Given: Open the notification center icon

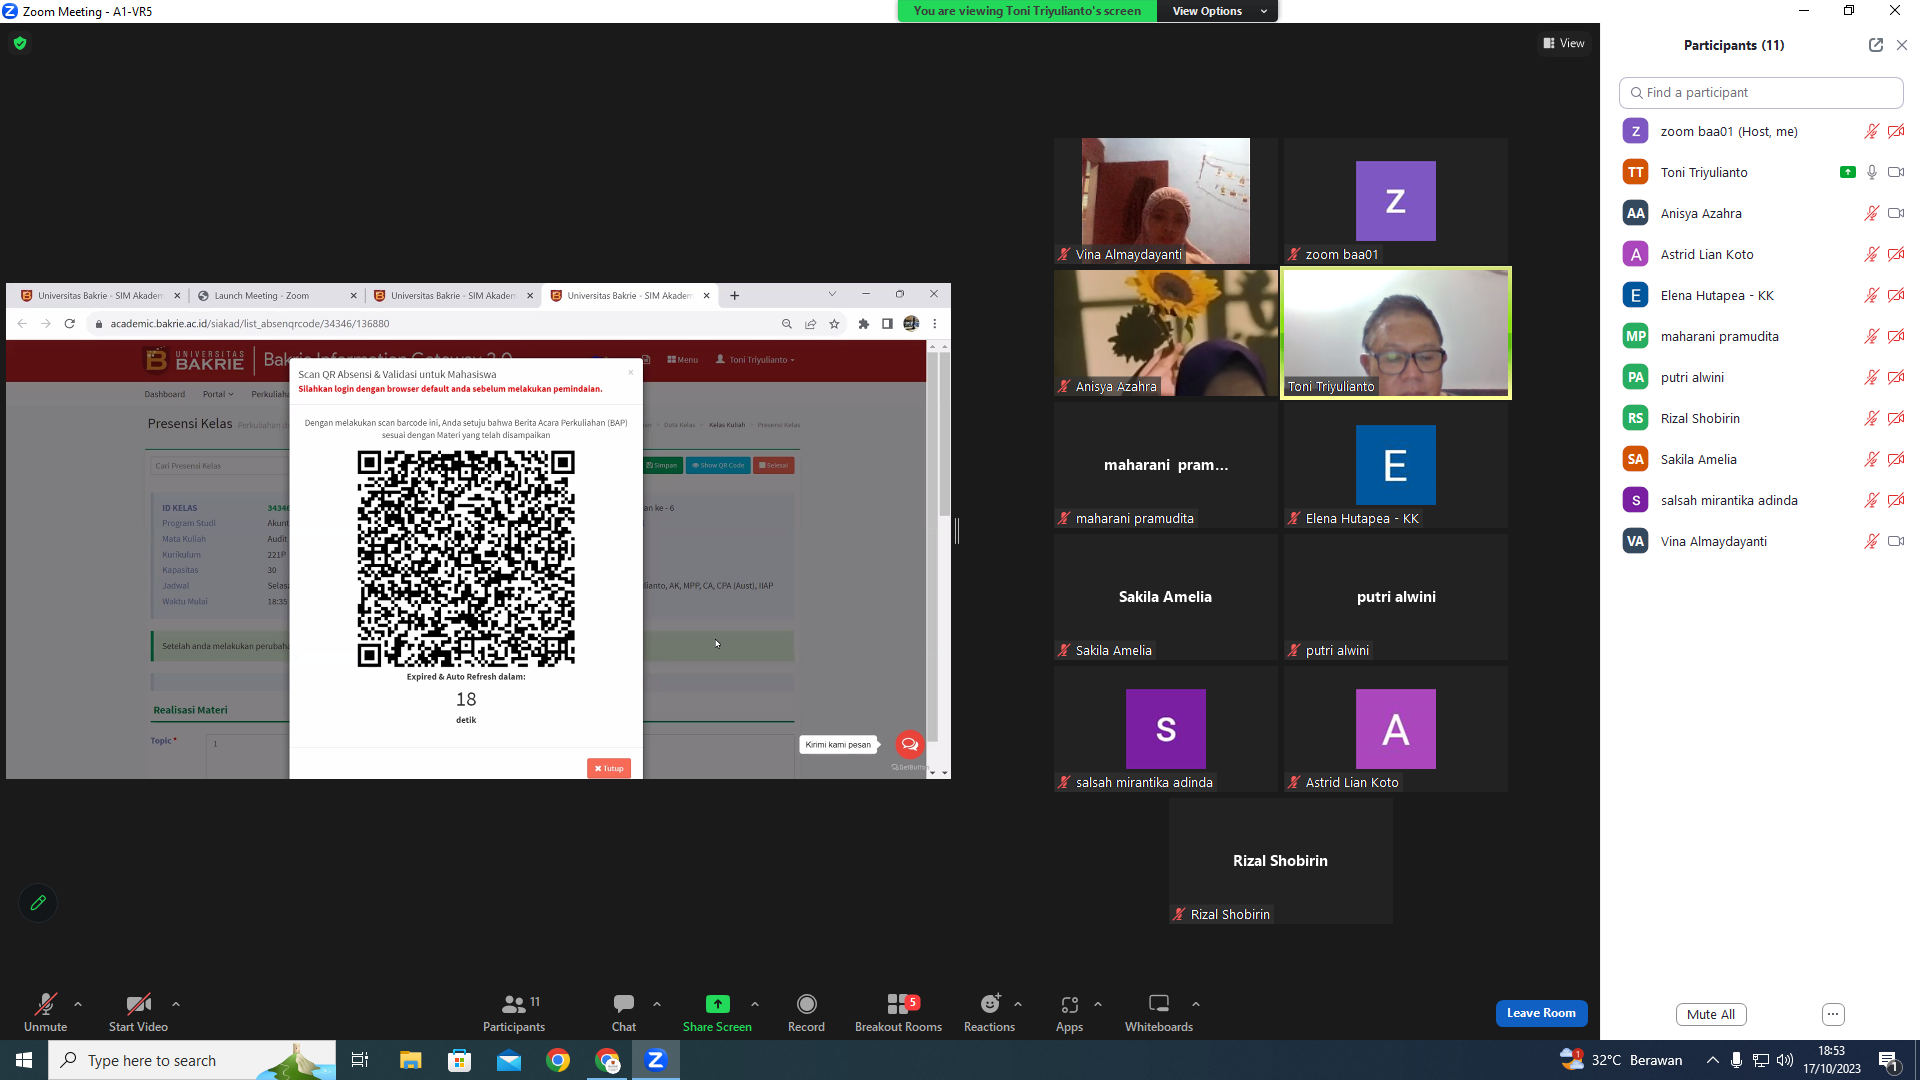Looking at the screenshot, I should [x=1888, y=1060].
